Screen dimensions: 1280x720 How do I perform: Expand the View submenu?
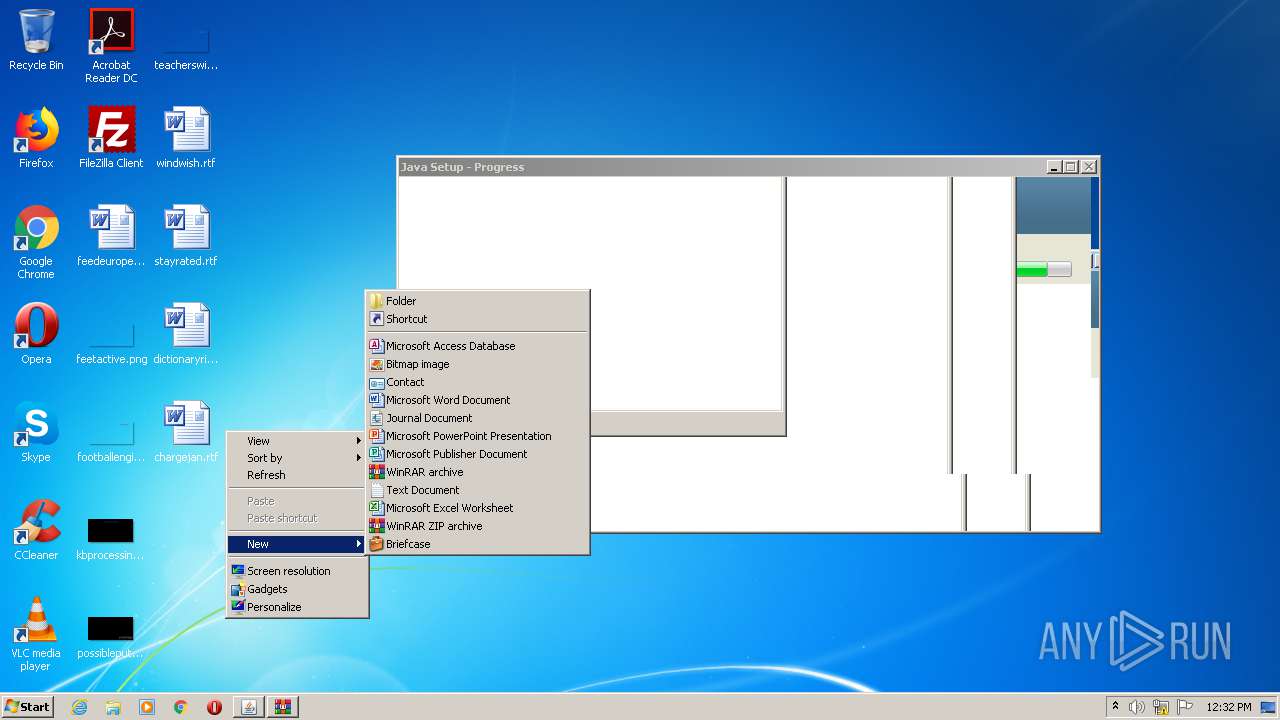pyautogui.click(x=297, y=441)
